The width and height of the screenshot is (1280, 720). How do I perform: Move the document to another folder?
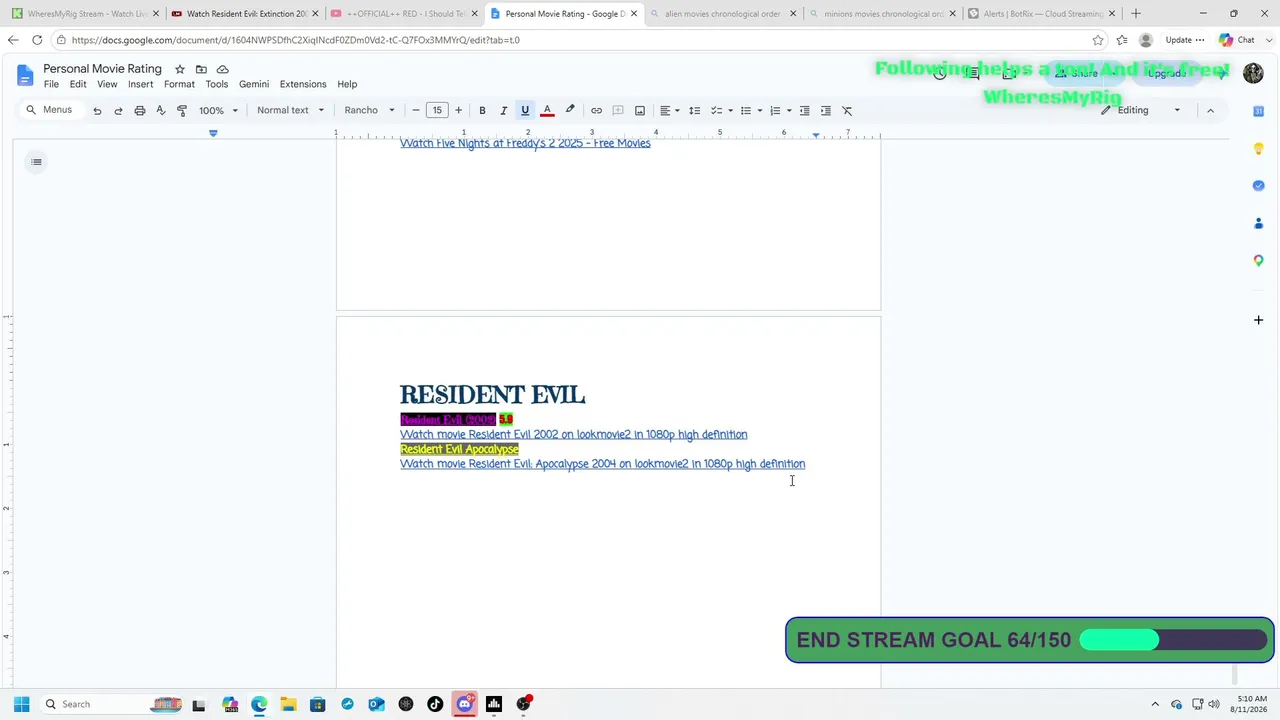(201, 69)
